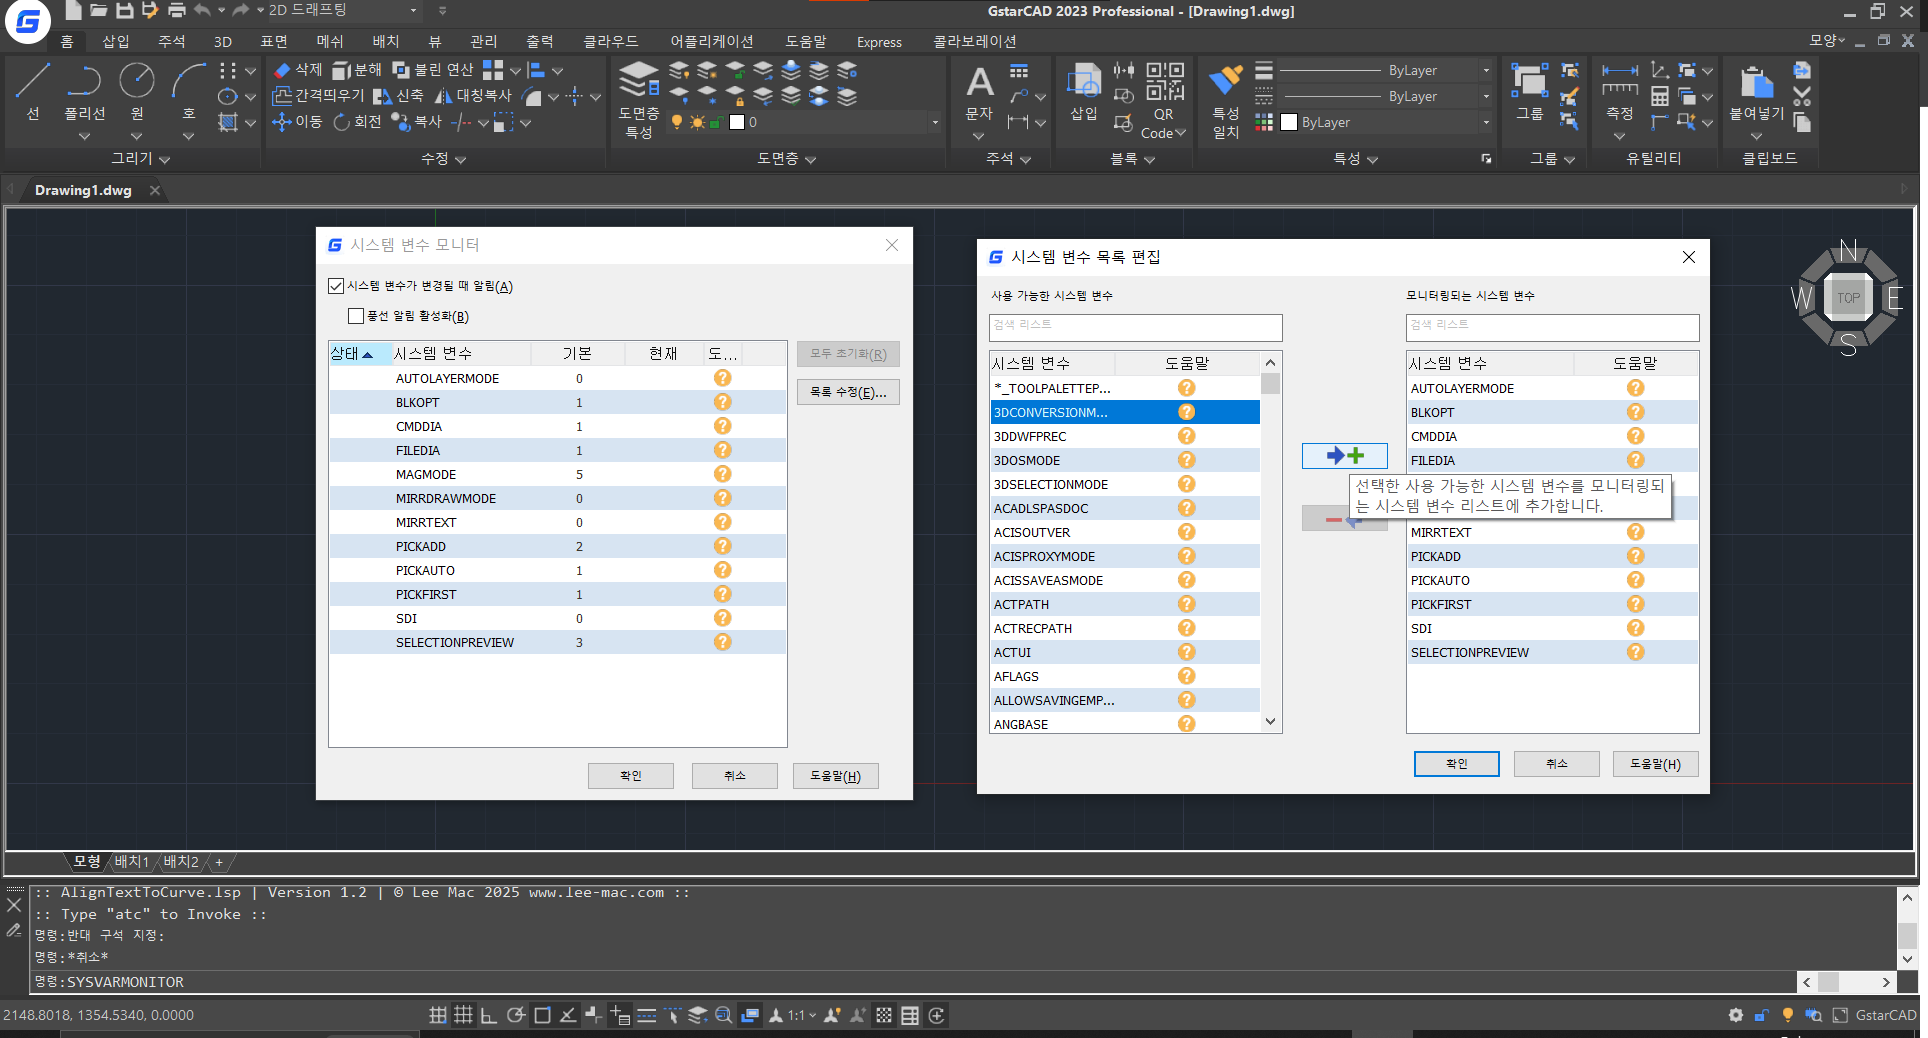Viewport: 1928px width, 1038px height.
Task: Click 확인 in system variable monitor dialog
Action: (x=630, y=776)
